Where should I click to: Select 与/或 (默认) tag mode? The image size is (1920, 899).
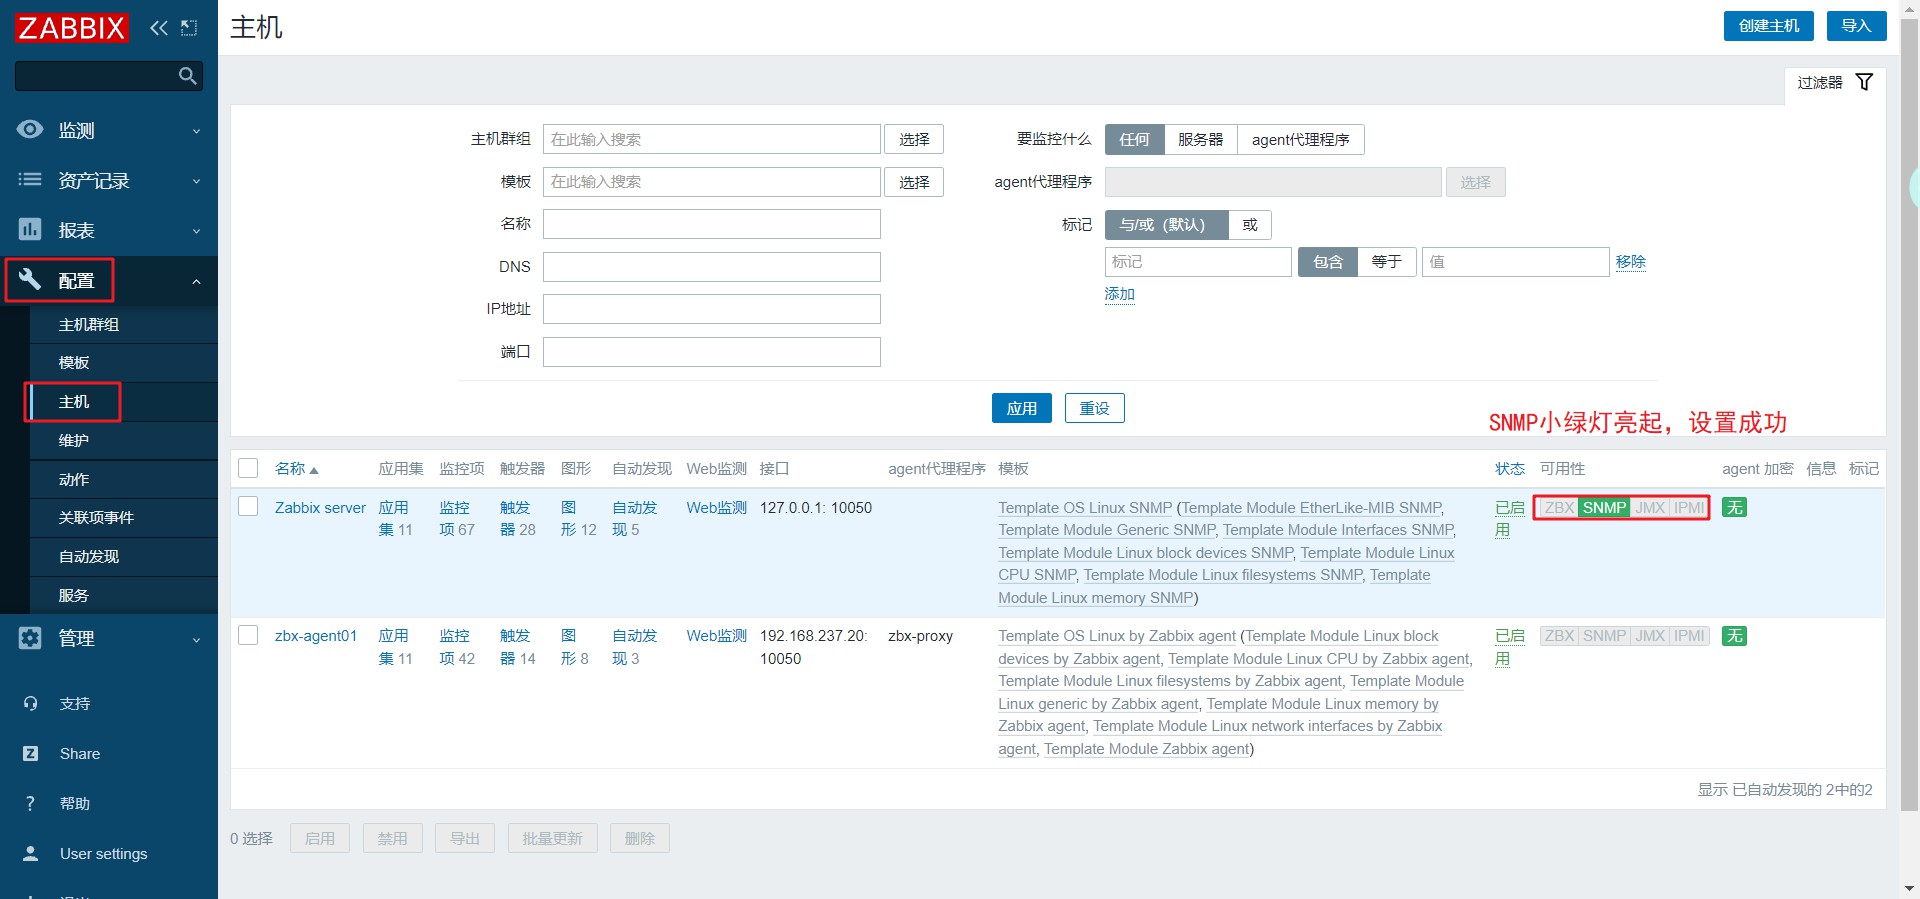pyautogui.click(x=1166, y=225)
